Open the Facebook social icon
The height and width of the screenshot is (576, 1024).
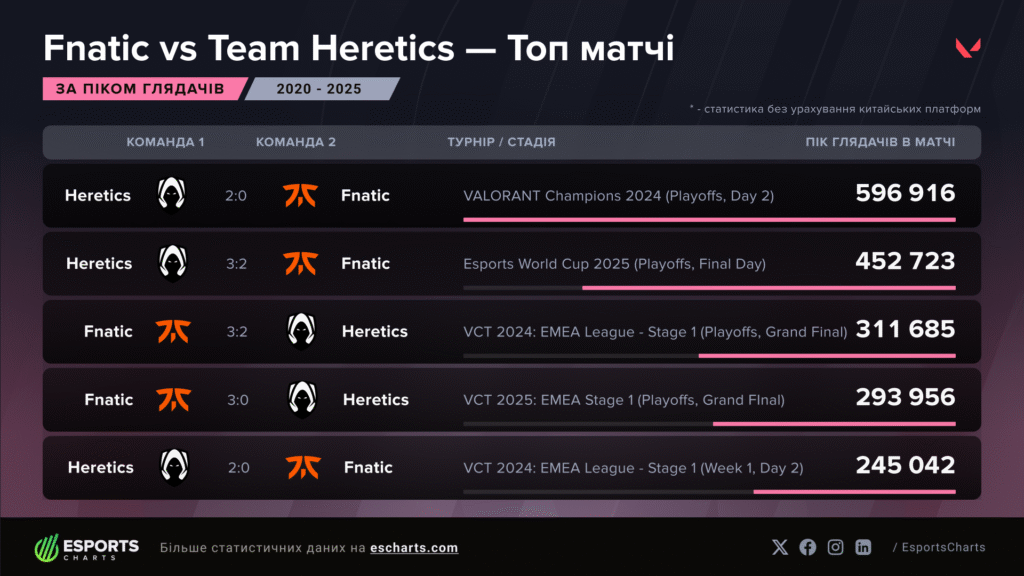(808, 547)
